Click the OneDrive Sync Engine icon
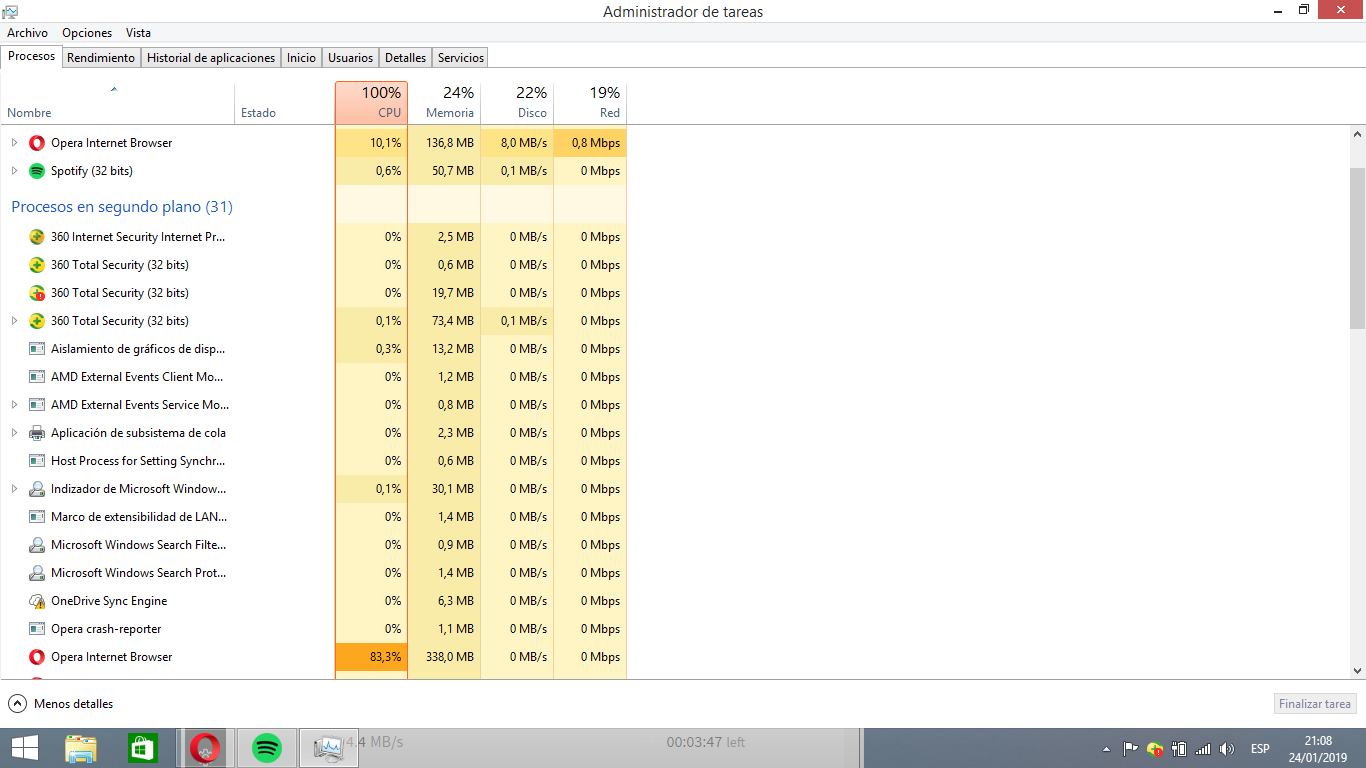This screenshot has height=768, width=1366. coord(37,601)
